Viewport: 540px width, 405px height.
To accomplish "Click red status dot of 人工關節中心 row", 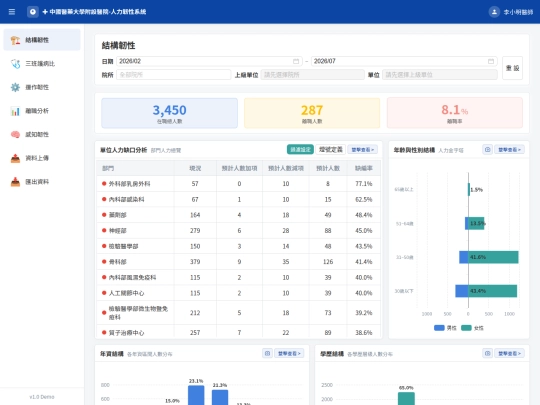I will [104, 293].
